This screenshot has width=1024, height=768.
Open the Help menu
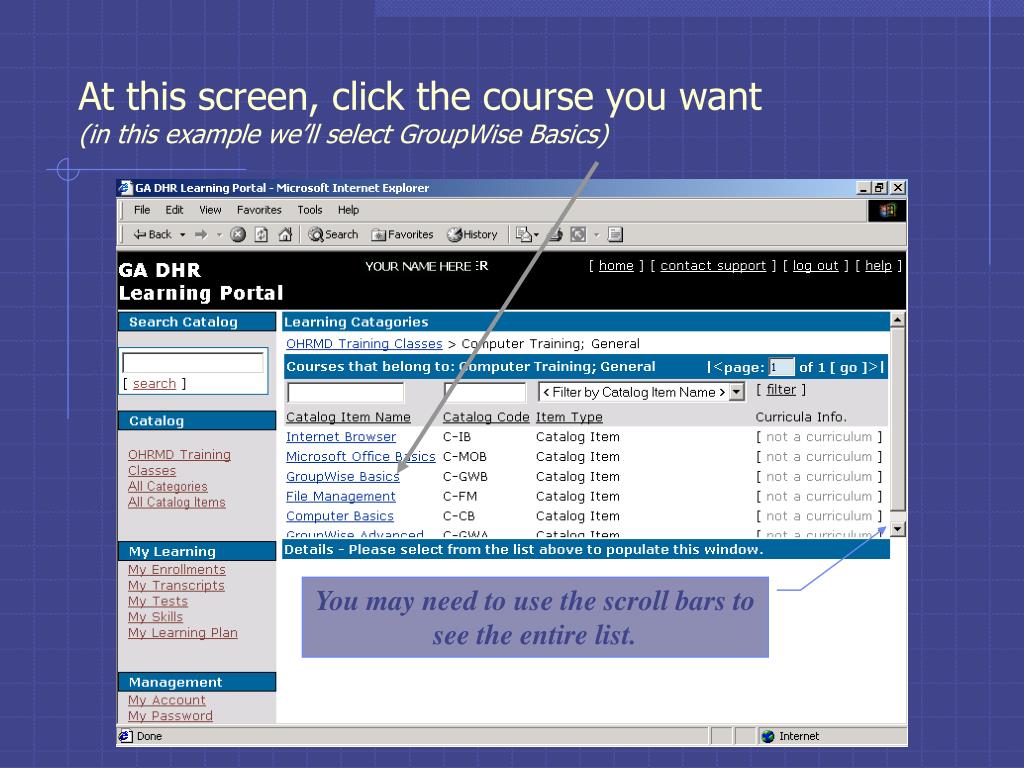click(348, 210)
